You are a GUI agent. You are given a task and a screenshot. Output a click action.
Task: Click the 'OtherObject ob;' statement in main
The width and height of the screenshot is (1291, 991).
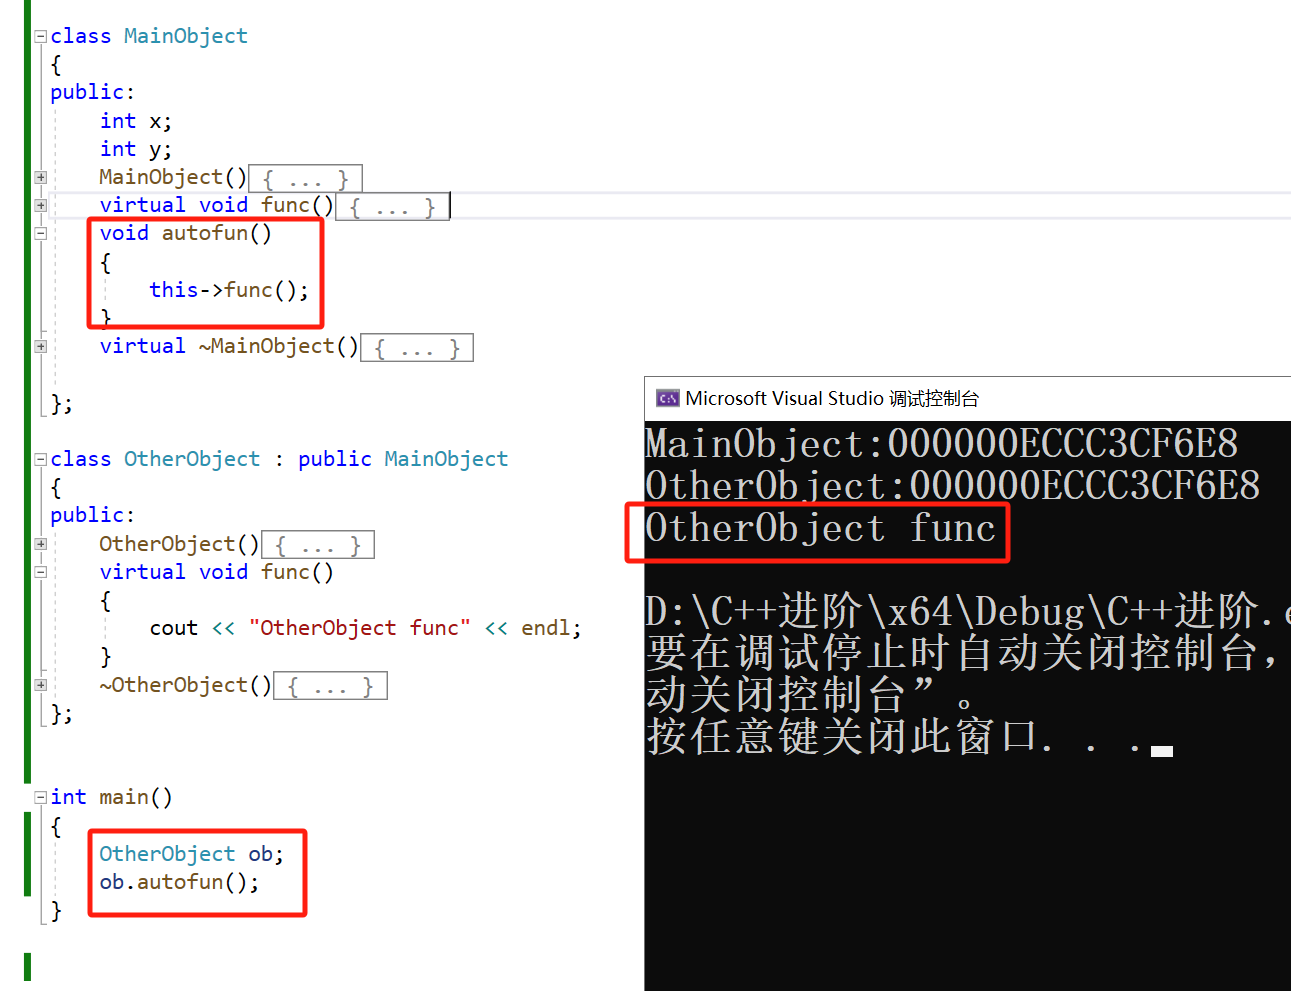pos(191,854)
